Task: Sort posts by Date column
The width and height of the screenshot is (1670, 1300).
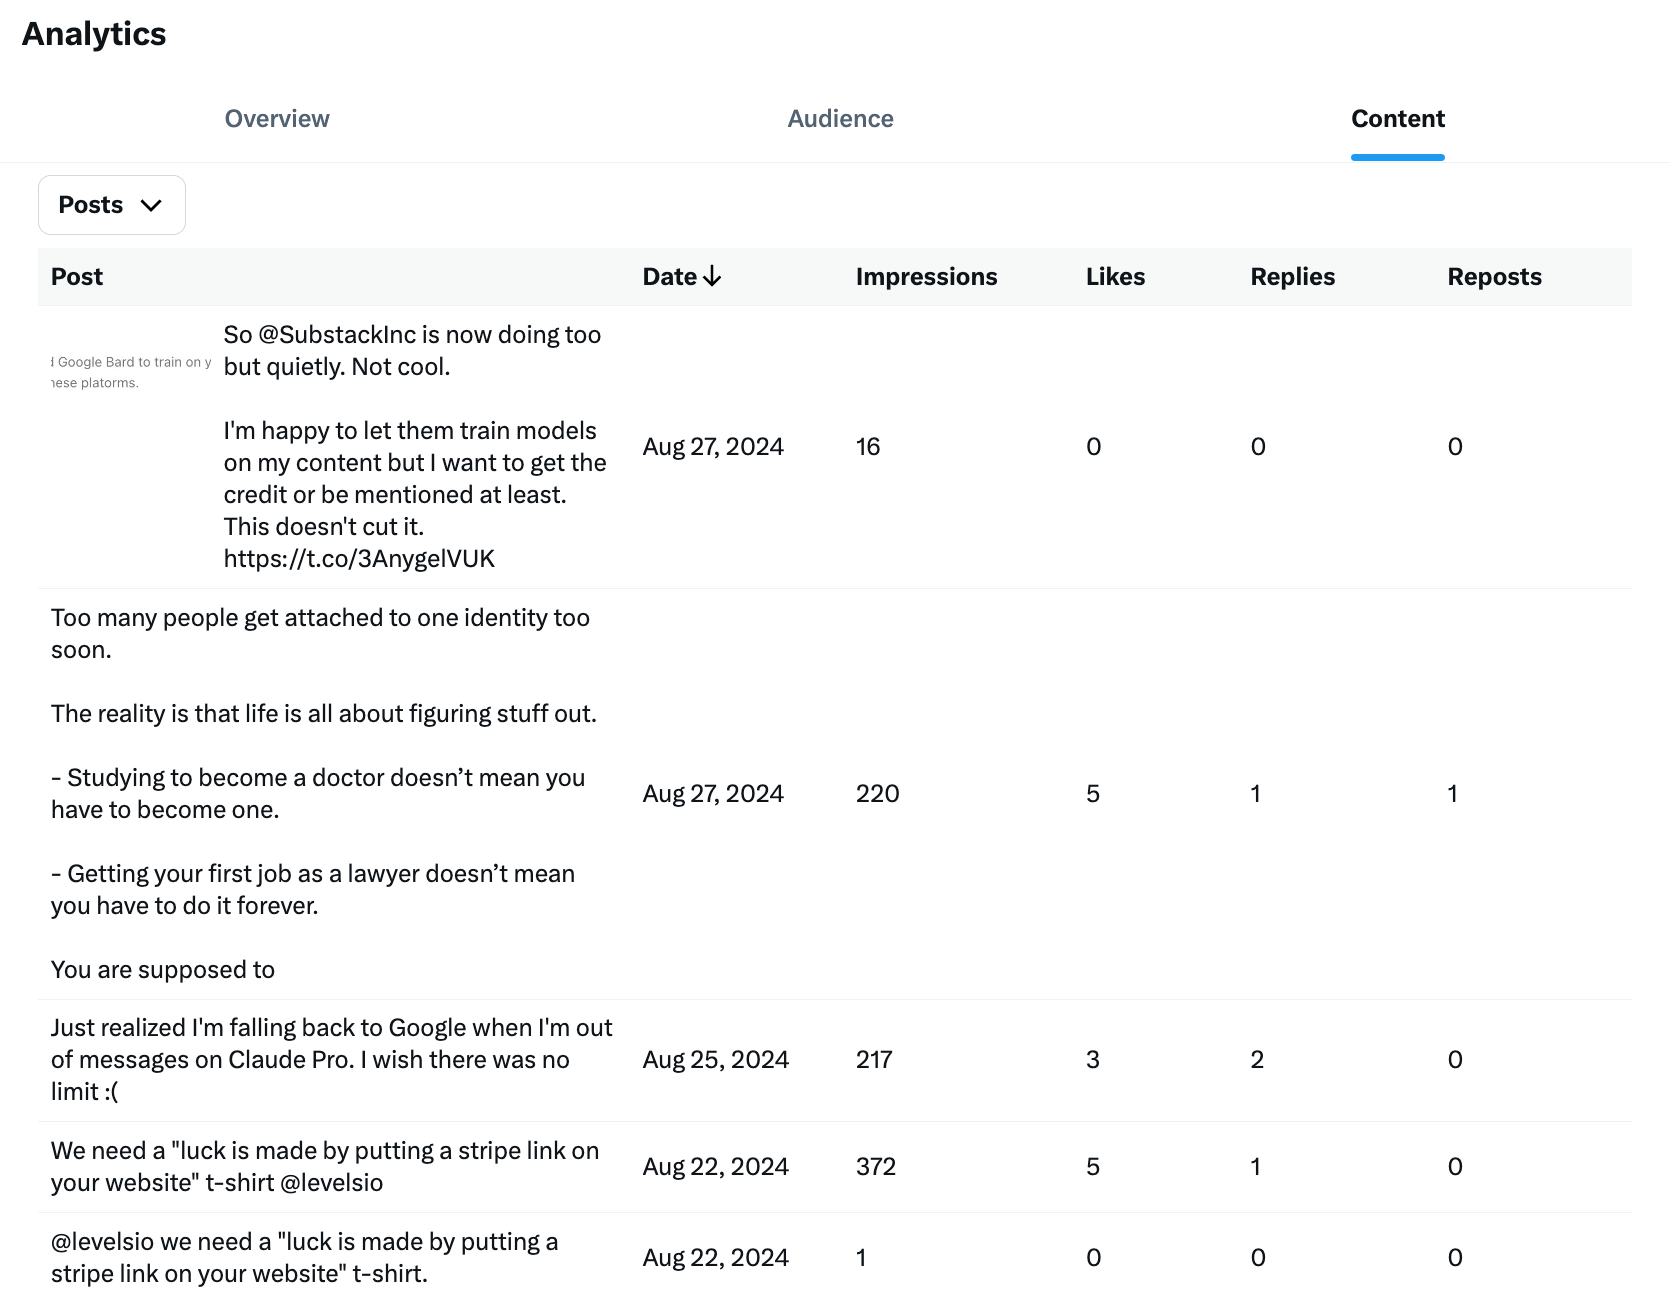Action: pyautogui.click(x=670, y=277)
